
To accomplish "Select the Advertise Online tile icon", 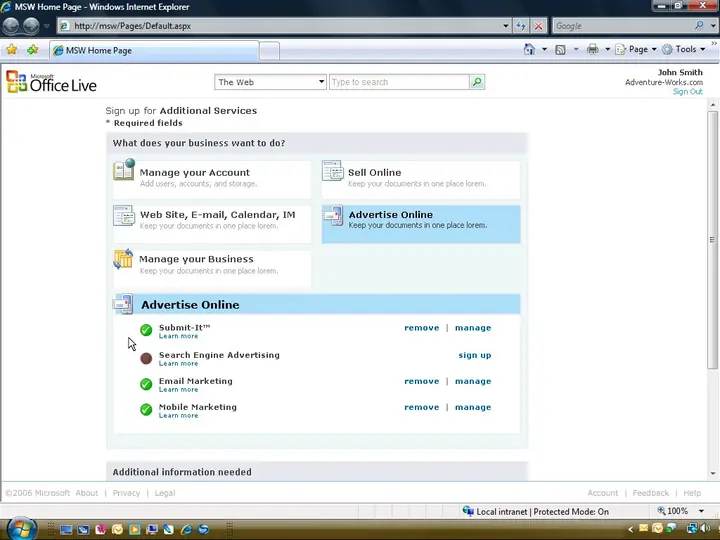I will (x=333, y=216).
